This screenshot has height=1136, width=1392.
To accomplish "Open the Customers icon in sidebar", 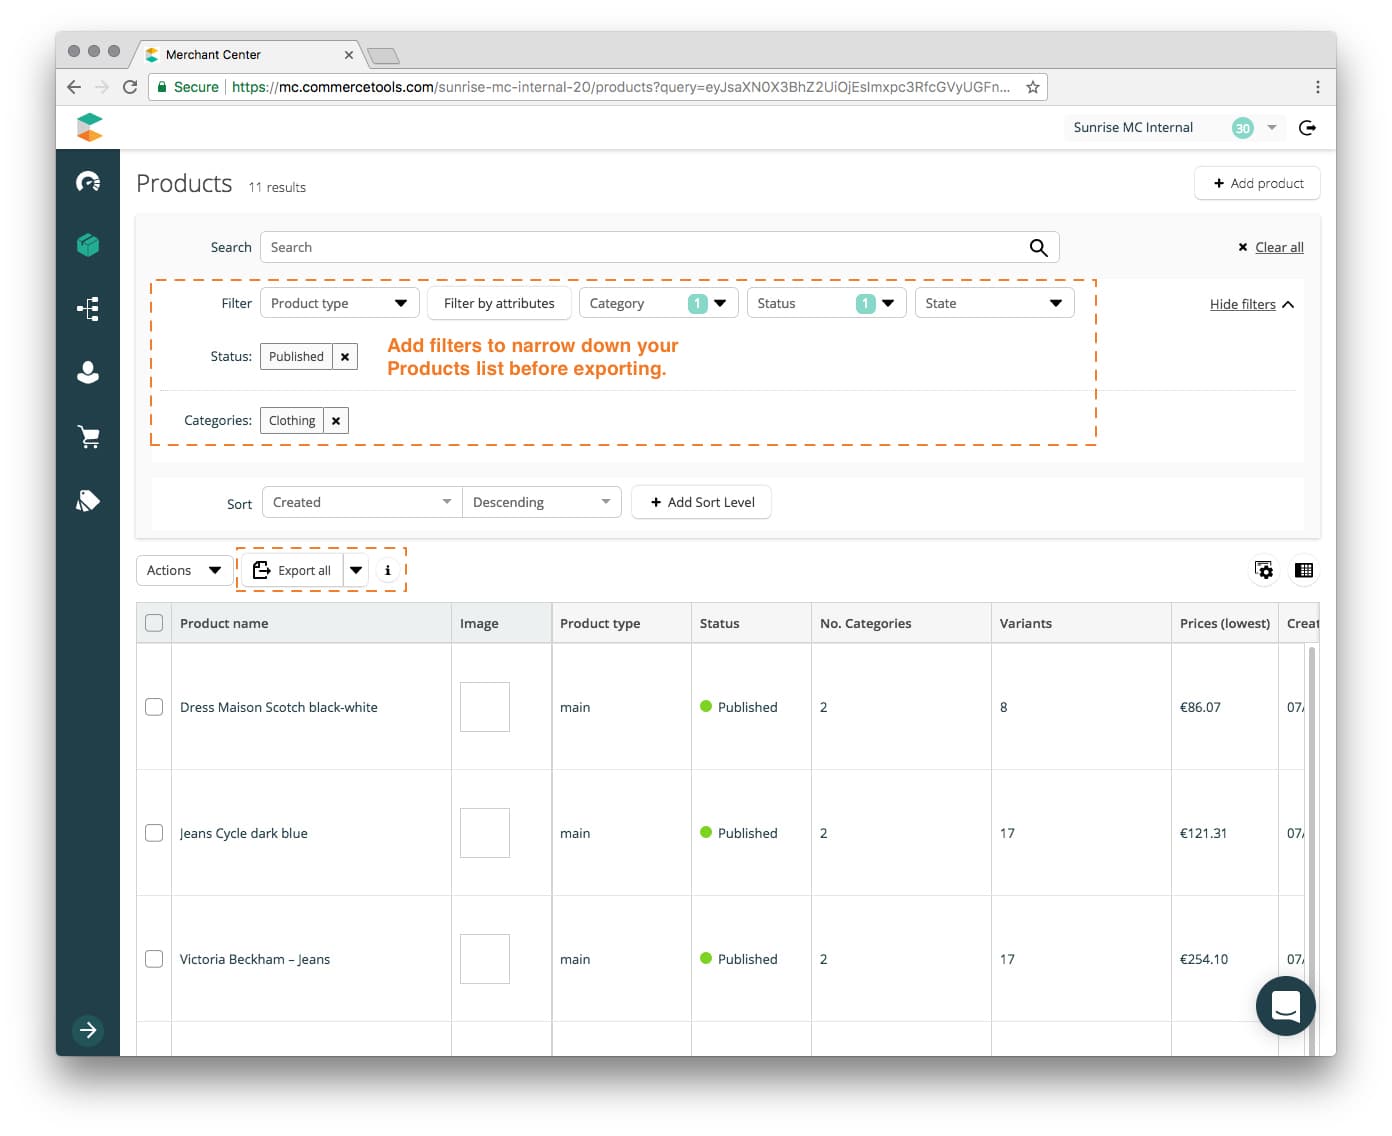I will [88, 372].
